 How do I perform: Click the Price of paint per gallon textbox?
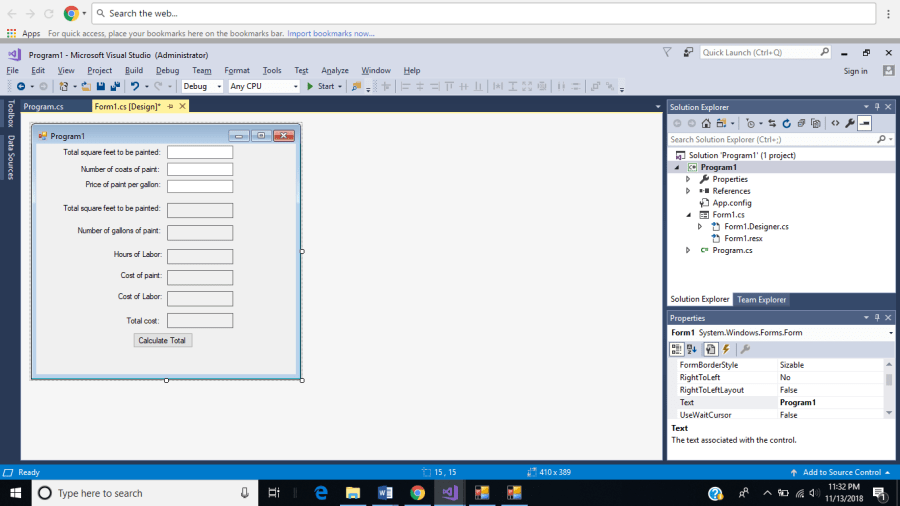coord(200,186)
